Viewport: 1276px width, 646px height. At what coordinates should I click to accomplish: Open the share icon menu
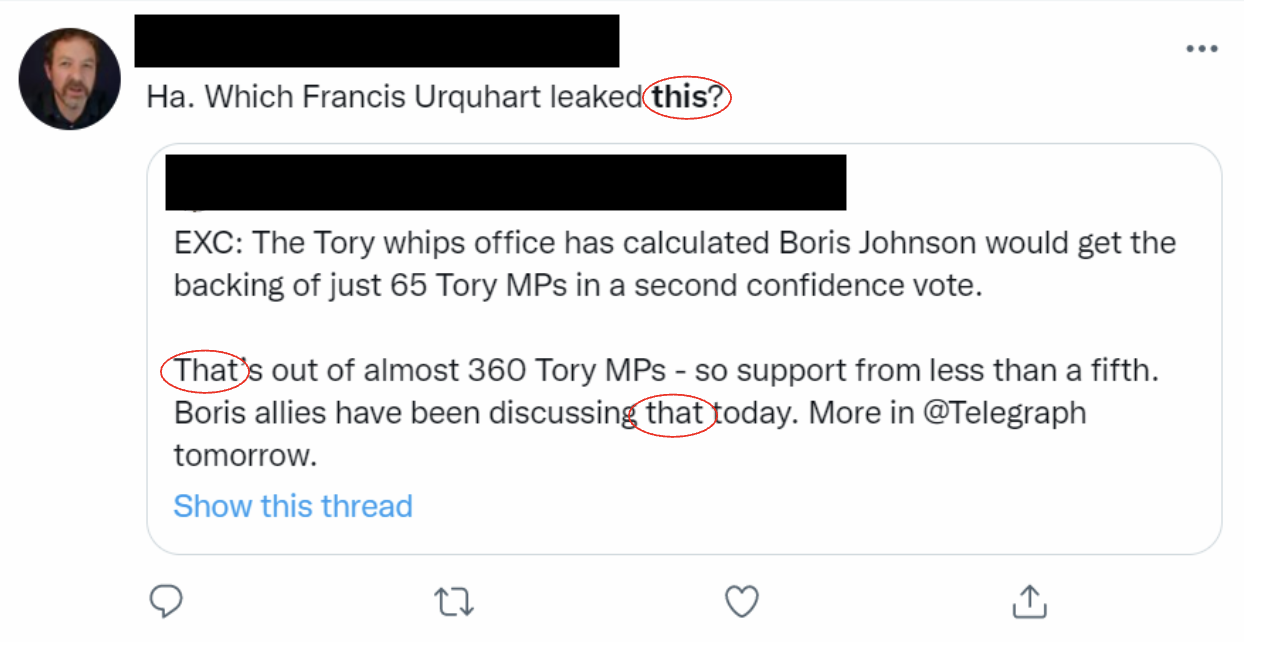1029,601
